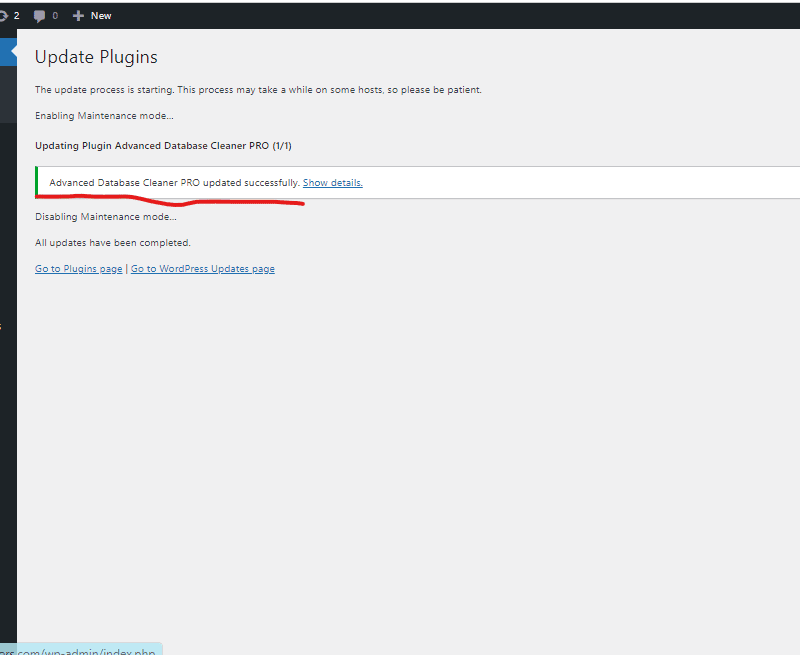Select 'Advanced Database Cleaner PRO updated successfully.' message

tap(174, 183)
